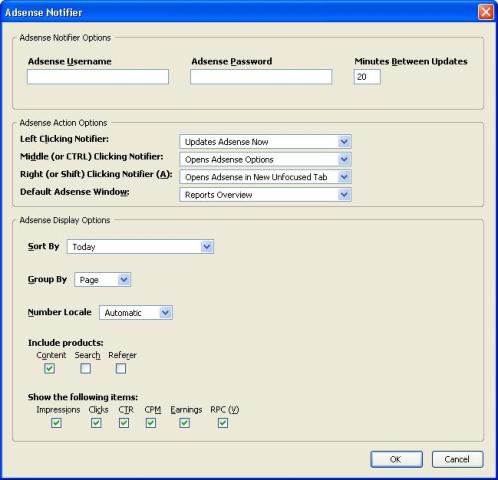Image resolution: width=498 pixels, height=480 pixels.
Task: Enable the Referer product checkbox
Action: point(121,368)
